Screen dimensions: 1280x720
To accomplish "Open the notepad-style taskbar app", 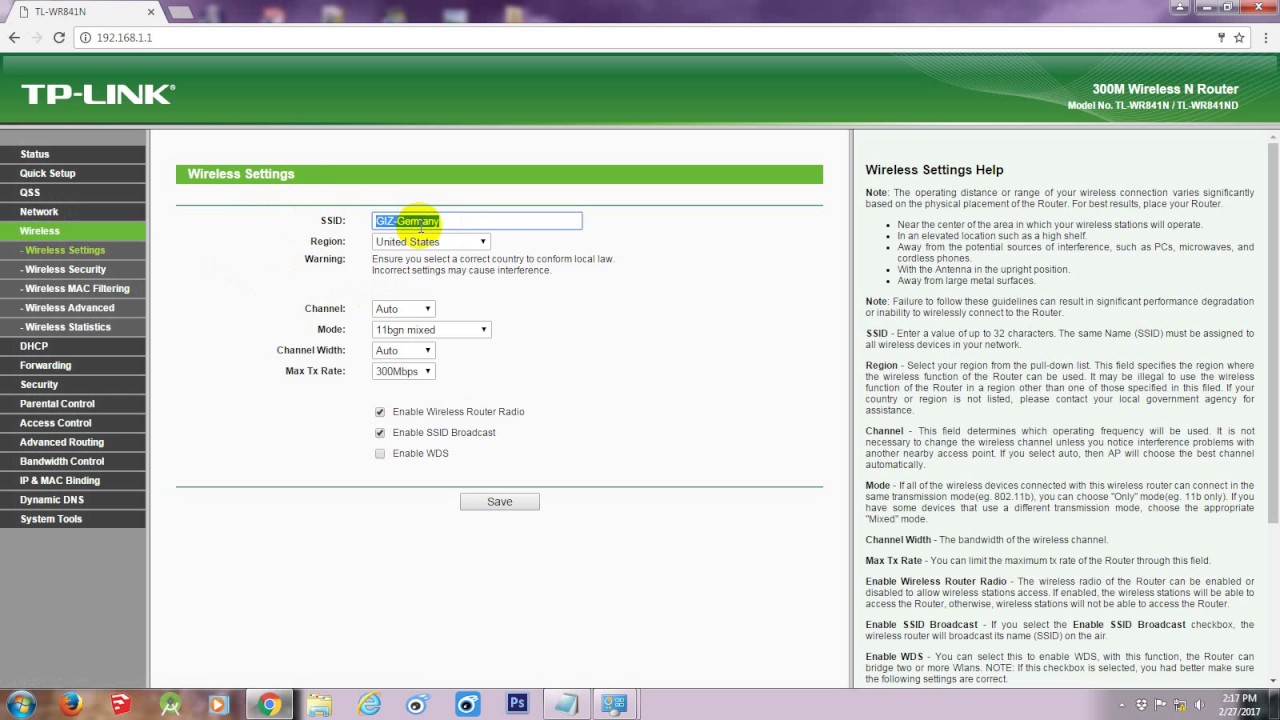I will click(566, 704).
